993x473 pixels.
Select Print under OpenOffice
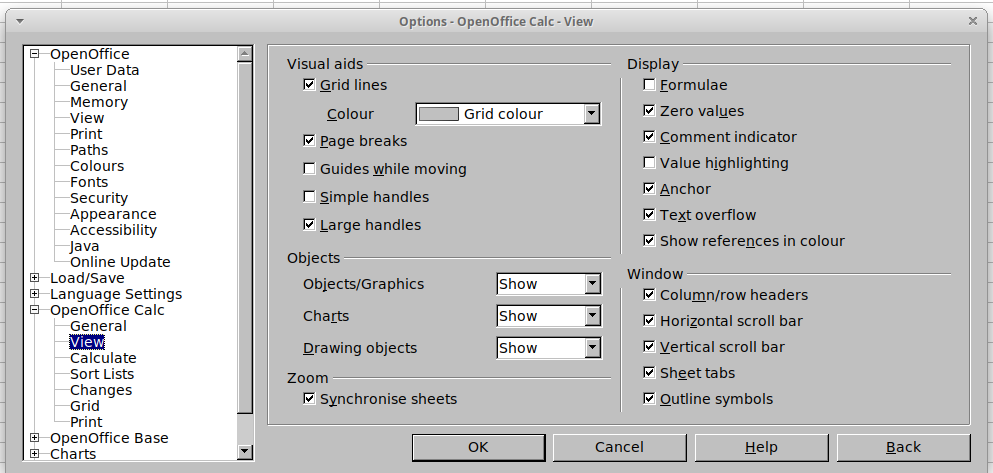(86, 134)
